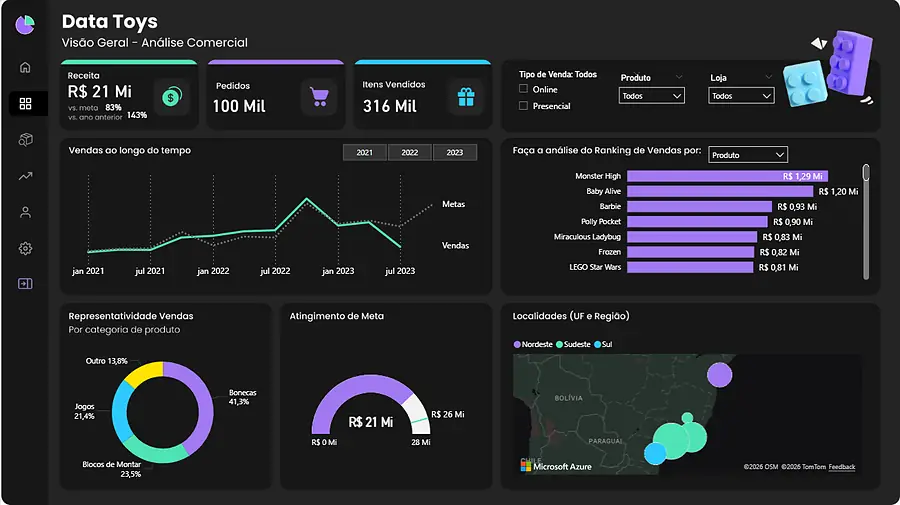Enable the Presencial sale type checkbox

(x=523, y=106)
